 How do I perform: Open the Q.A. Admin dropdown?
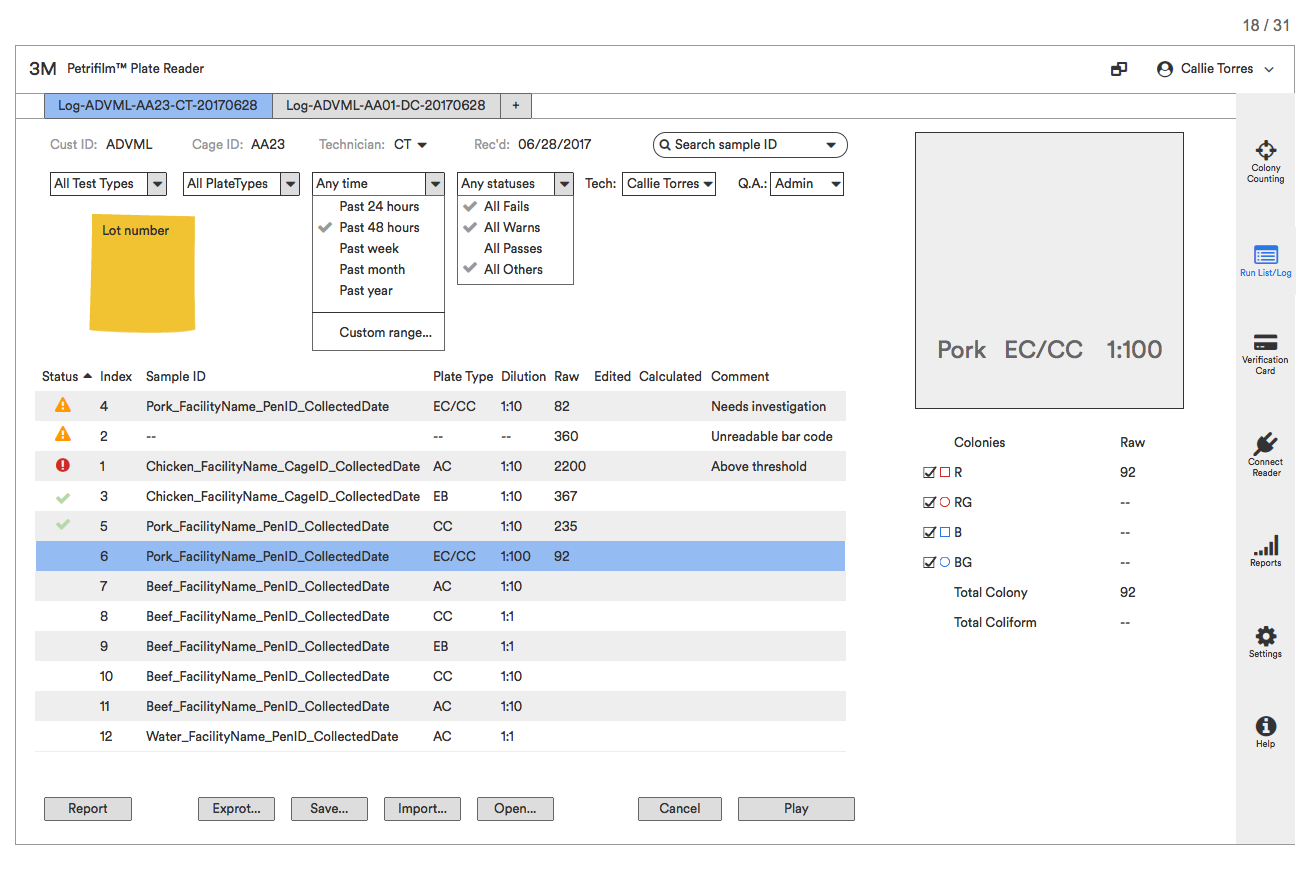[x=807, y=184]
